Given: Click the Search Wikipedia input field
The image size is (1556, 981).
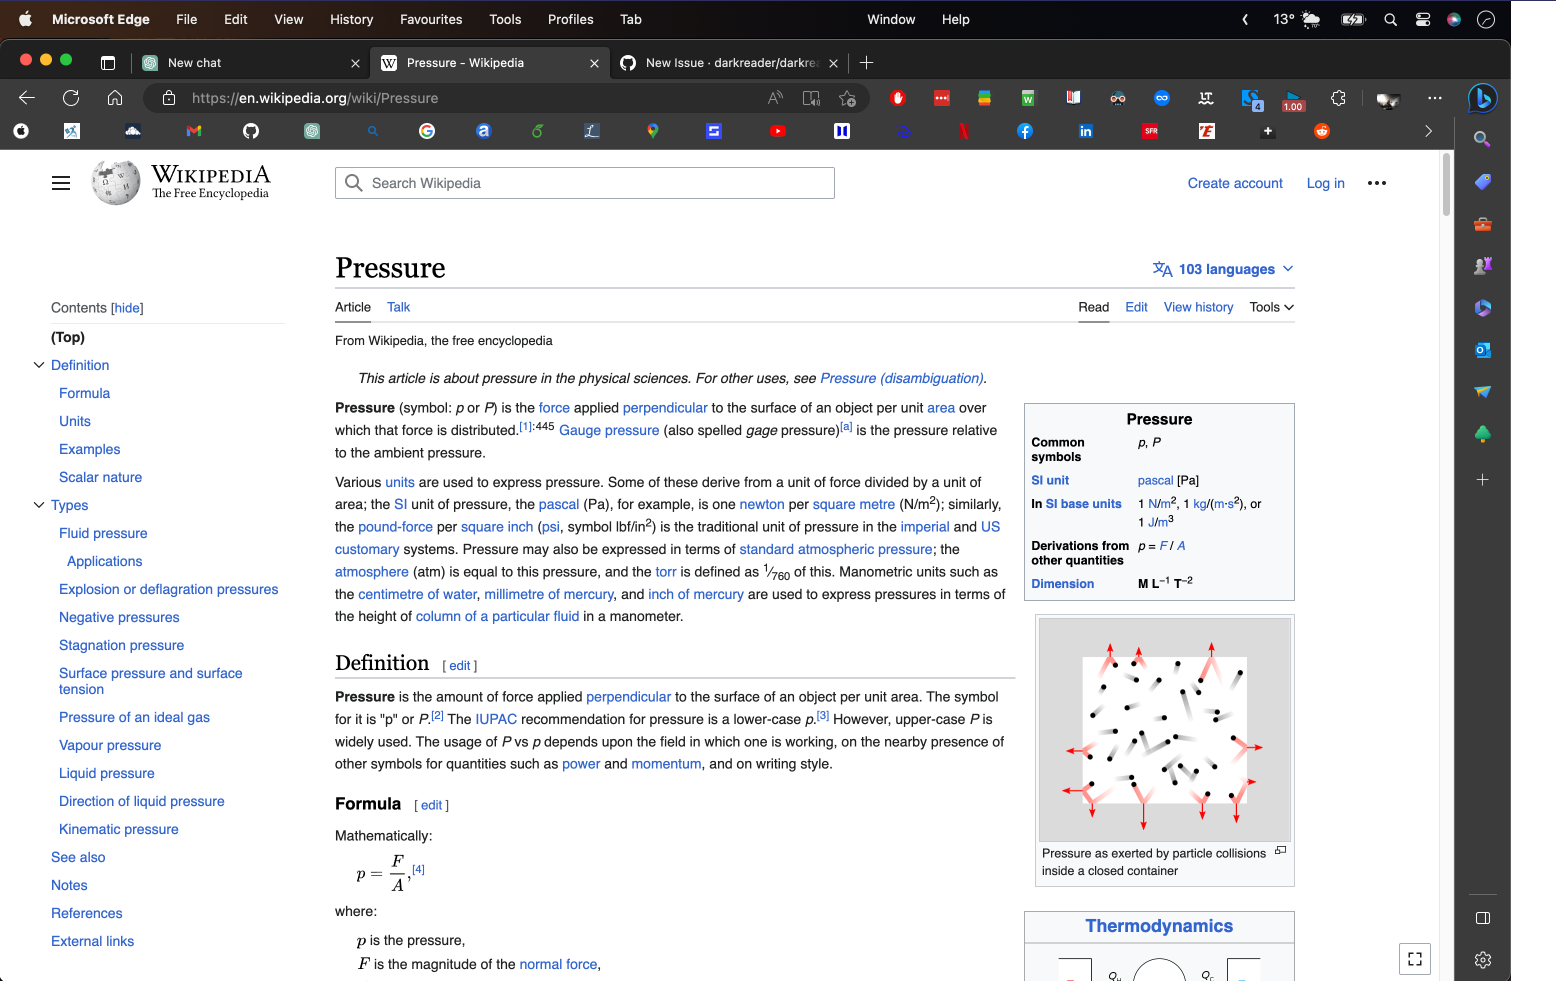Looking at the screenshot, I should pyautogui.click(x=585, y=183).
